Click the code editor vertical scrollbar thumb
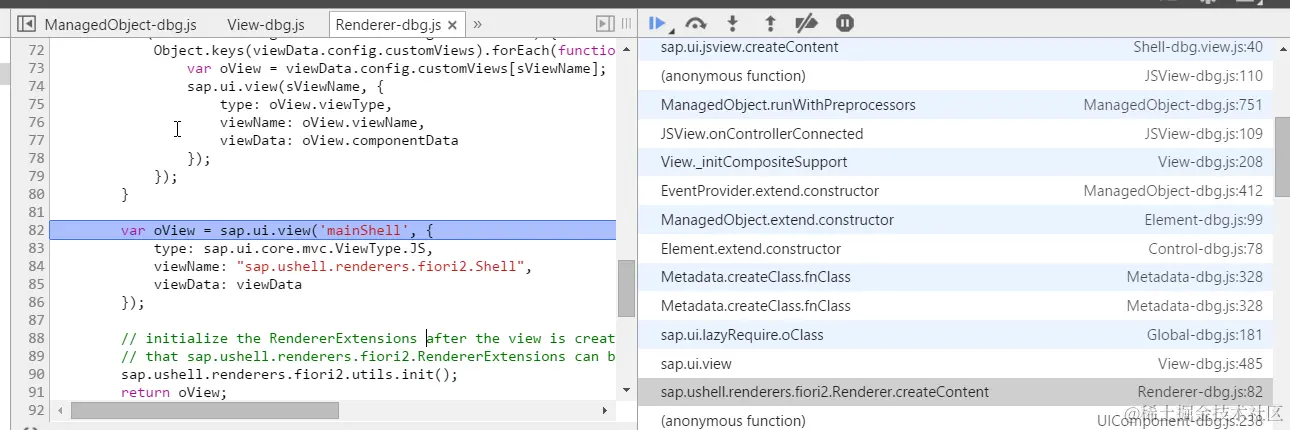 point(626,288)
